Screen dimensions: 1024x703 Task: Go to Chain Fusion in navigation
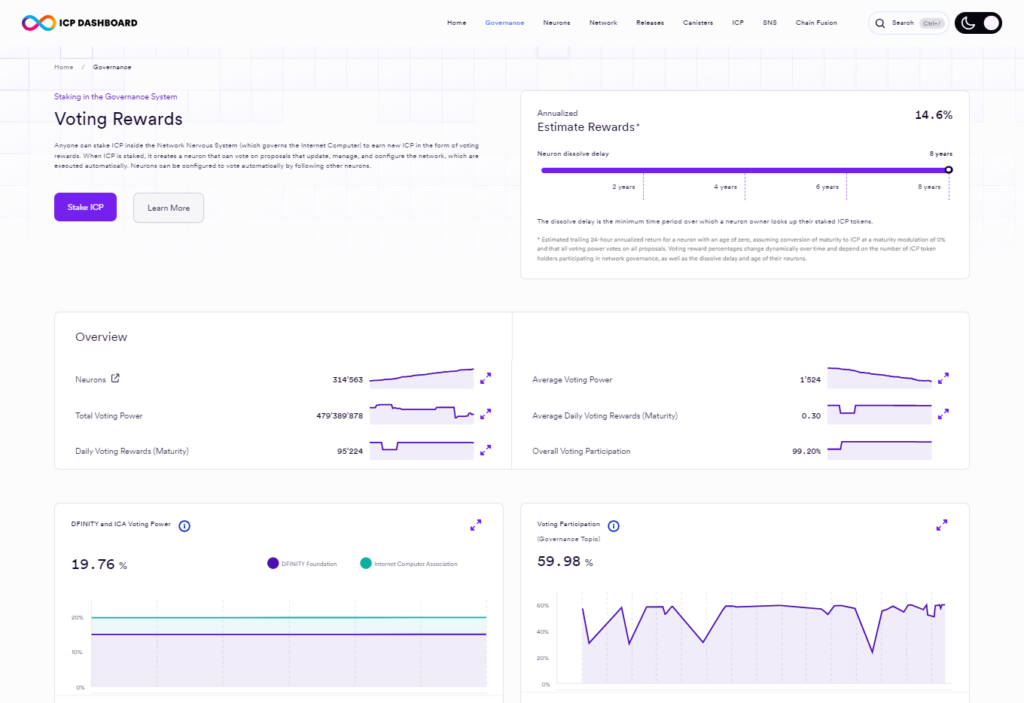click(816, 22)
